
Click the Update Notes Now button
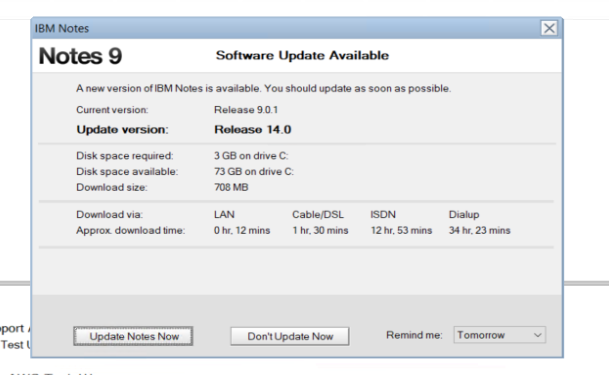(x=133, y=336)
